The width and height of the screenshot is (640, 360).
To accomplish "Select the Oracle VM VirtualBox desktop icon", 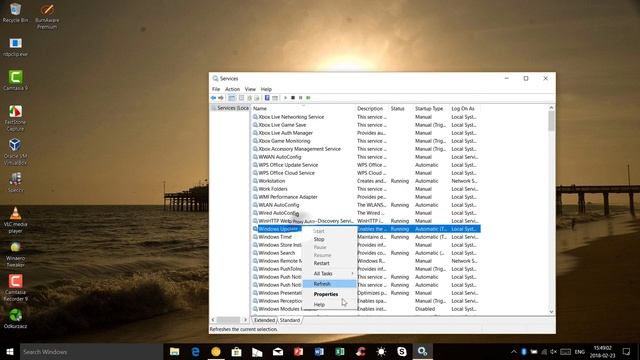I will [16, 152].
